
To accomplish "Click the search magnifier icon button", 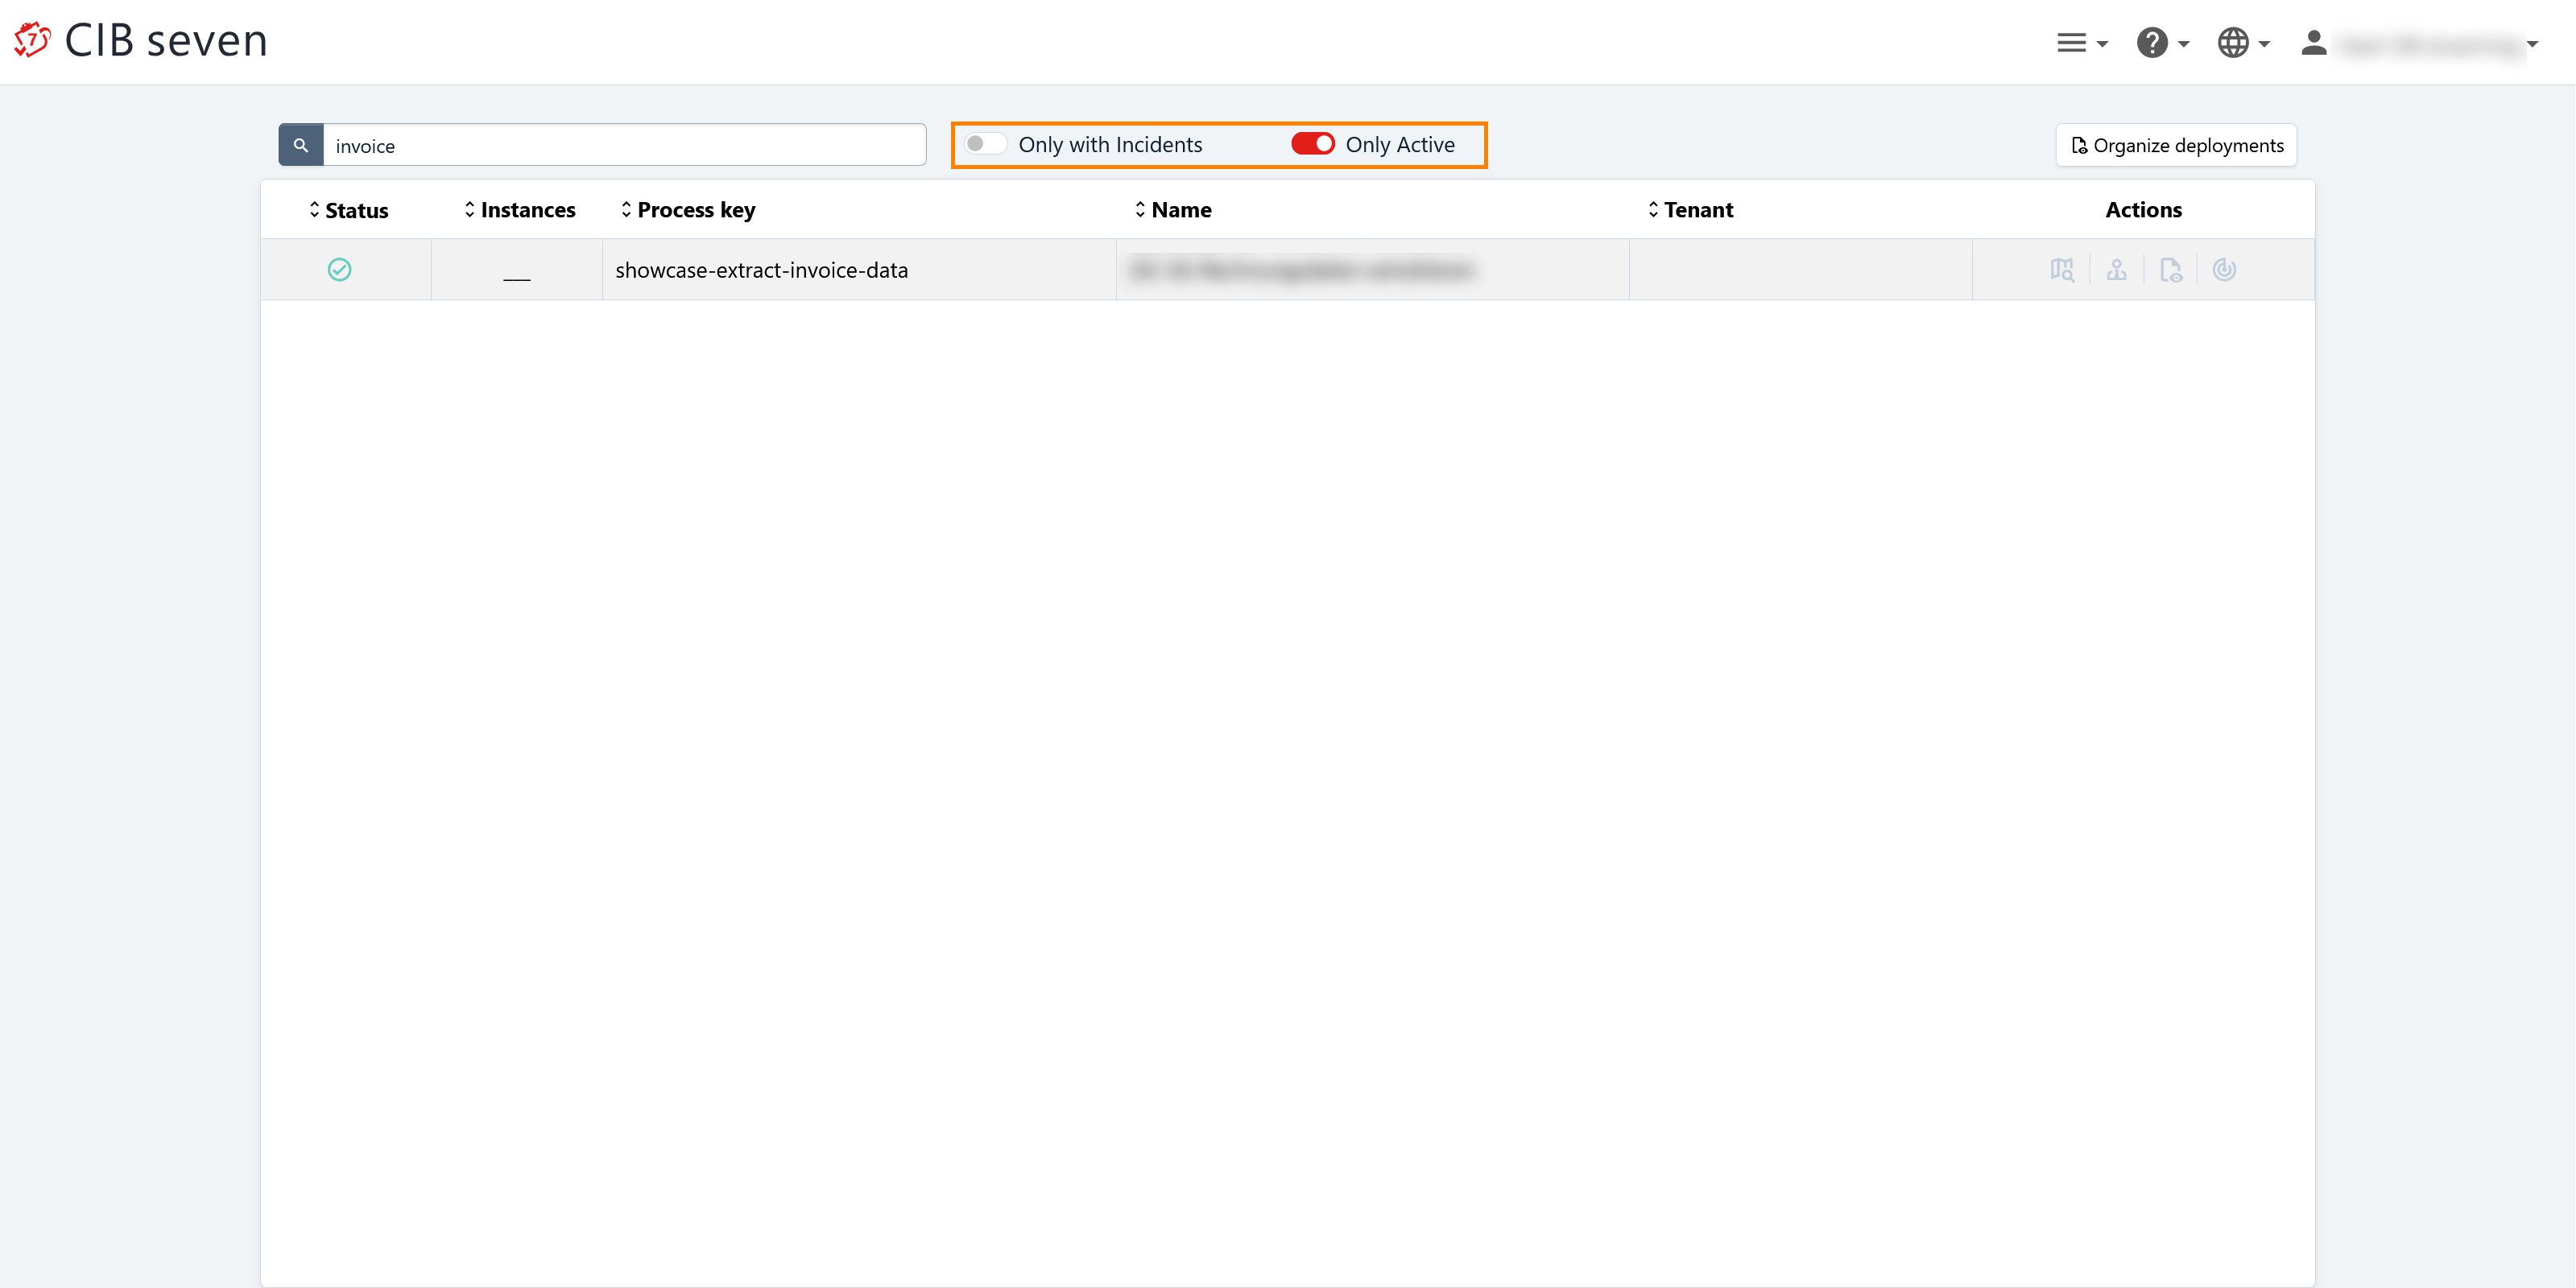I will click(300, 145).
